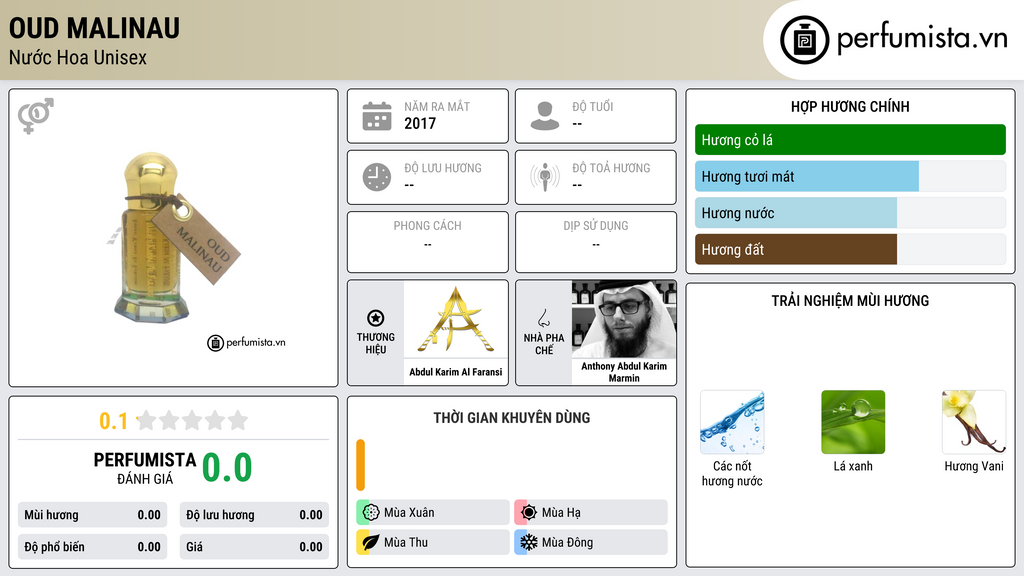Click the PHONG CÁCH style box
The width and height of the screenshot is (1024, 576).
coord(428,242)
